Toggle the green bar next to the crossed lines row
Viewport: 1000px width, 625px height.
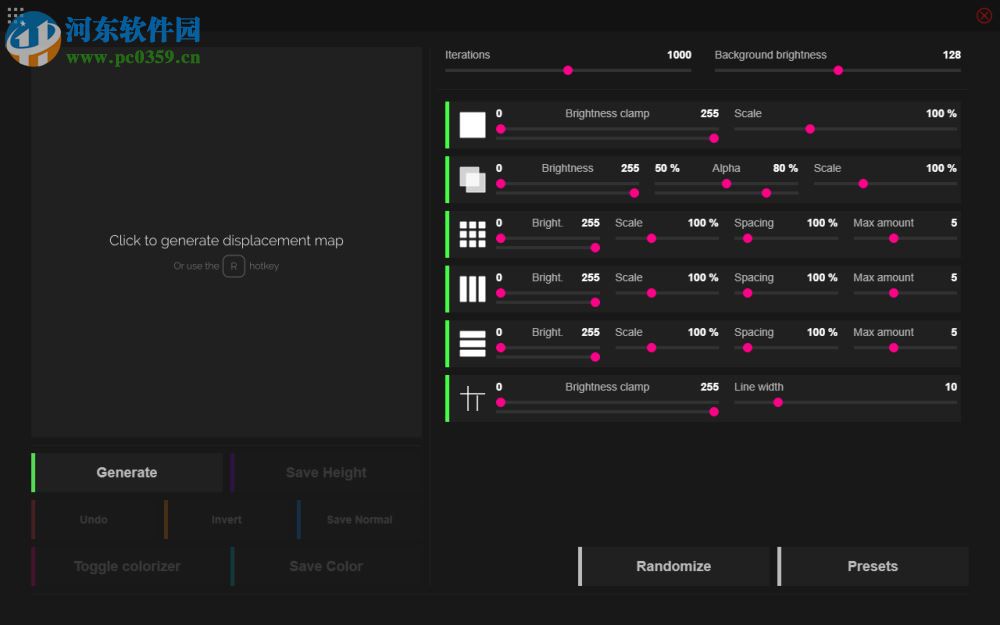click(448, 397)
